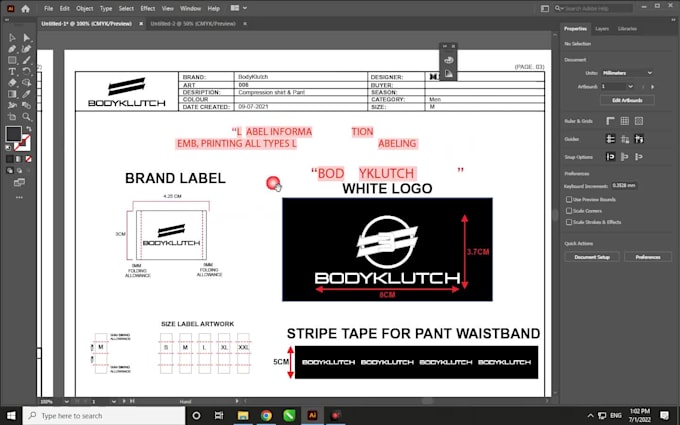680x425 pixels.
Task: Select the Symbol Sprayer tool
Action: 12,105
